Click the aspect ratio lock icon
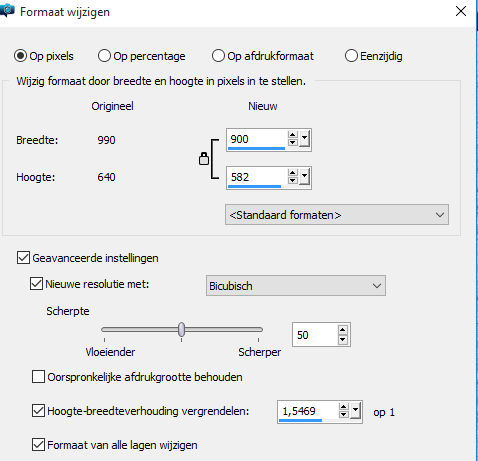This screenshot has width=478, height=461. pyautogui.click(x=204, y=159)
